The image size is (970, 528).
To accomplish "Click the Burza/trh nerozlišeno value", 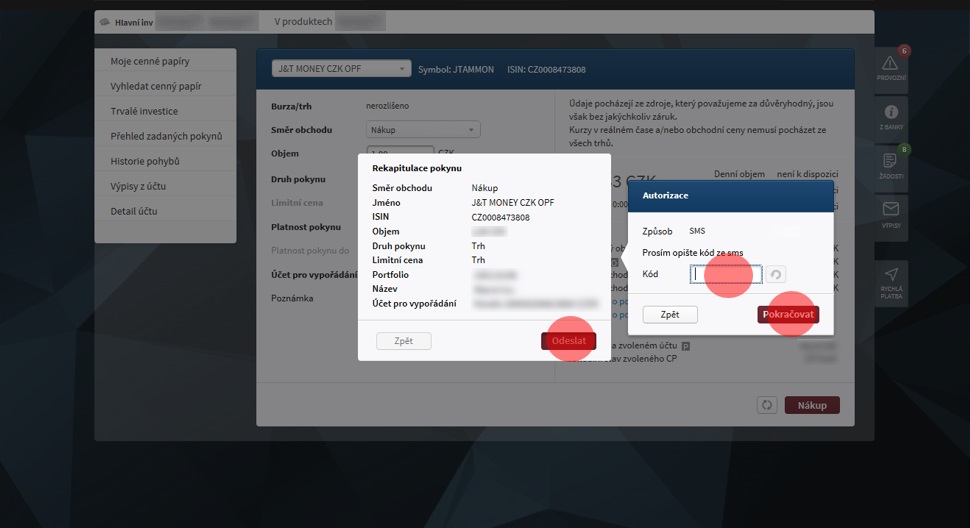I will (x=387, y=106).
